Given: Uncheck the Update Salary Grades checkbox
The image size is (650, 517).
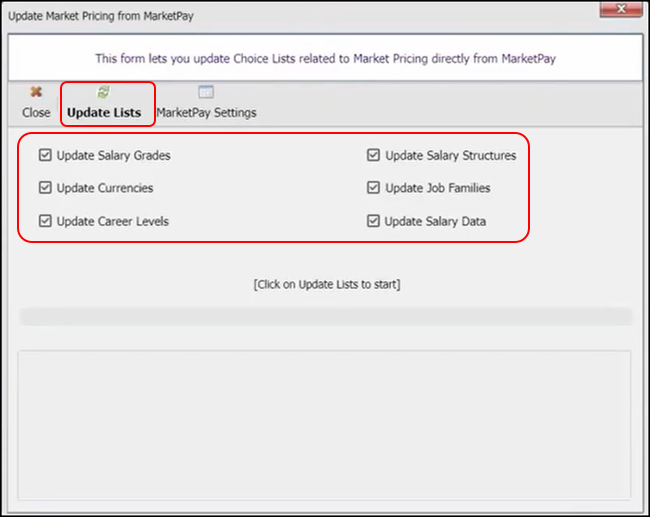Looking at the screenshot, I should (x=45, y=156).
